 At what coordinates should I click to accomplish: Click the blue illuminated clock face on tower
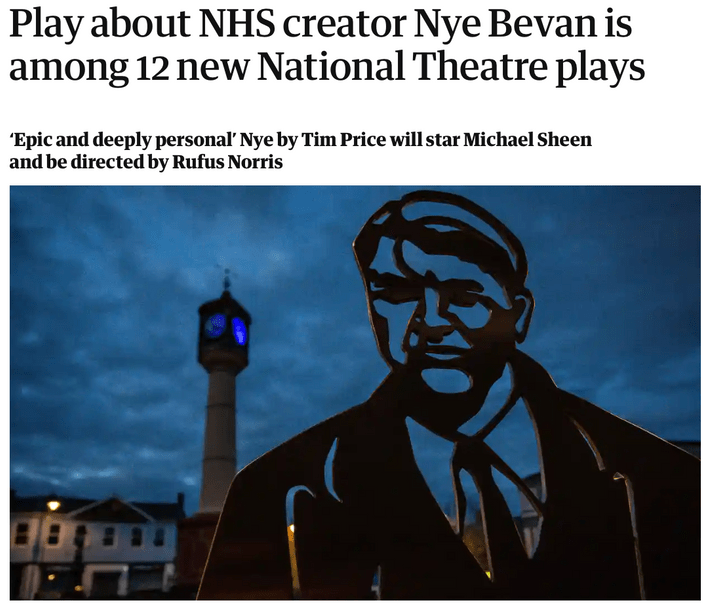point(239,331)
